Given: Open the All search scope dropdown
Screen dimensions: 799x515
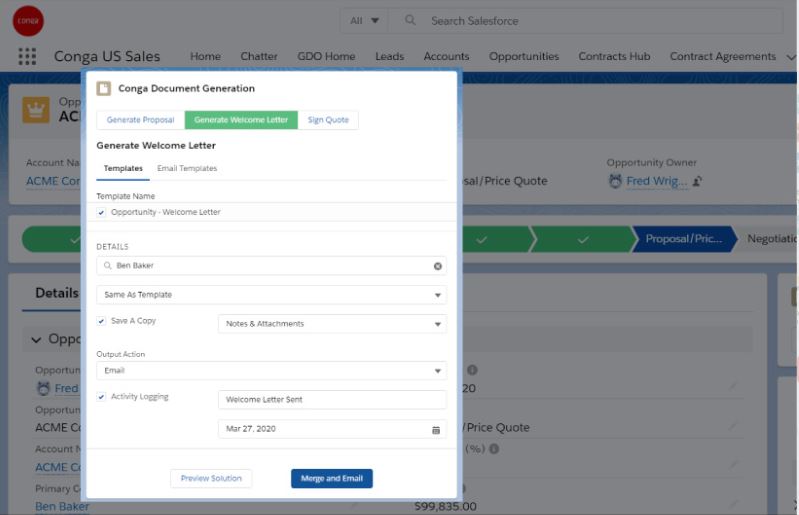Looking at the screenshot, I should coord(364,21).
